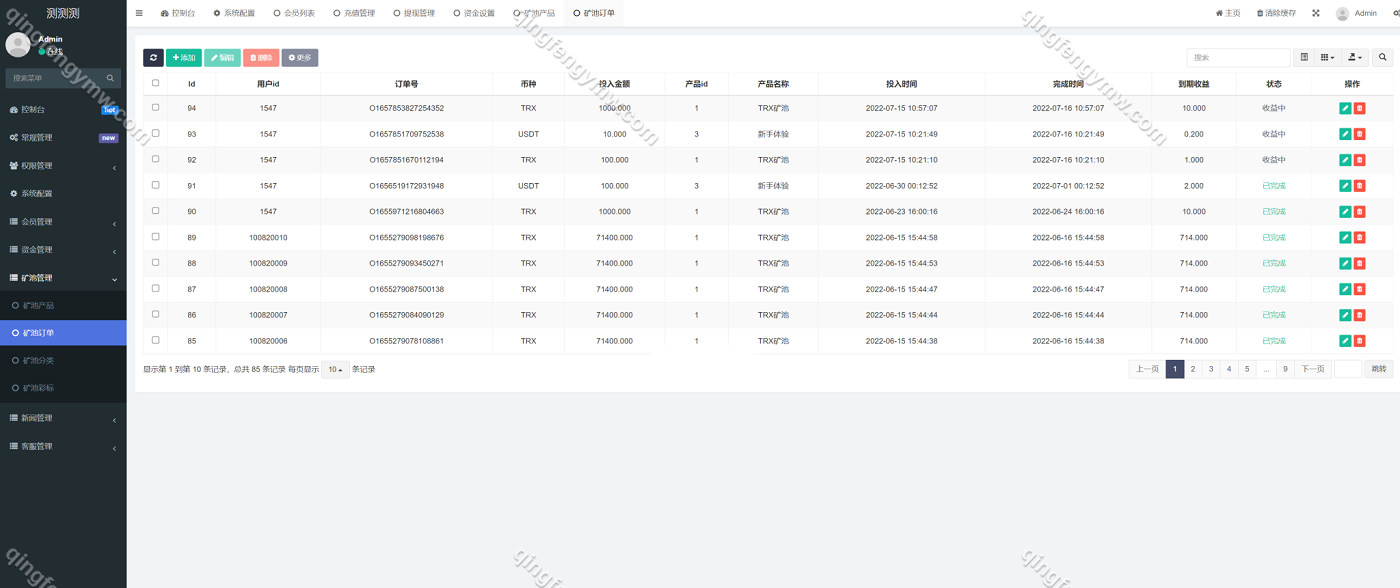
Task: Open the rows-per-page dropdown showing 10
Action: 335,369
